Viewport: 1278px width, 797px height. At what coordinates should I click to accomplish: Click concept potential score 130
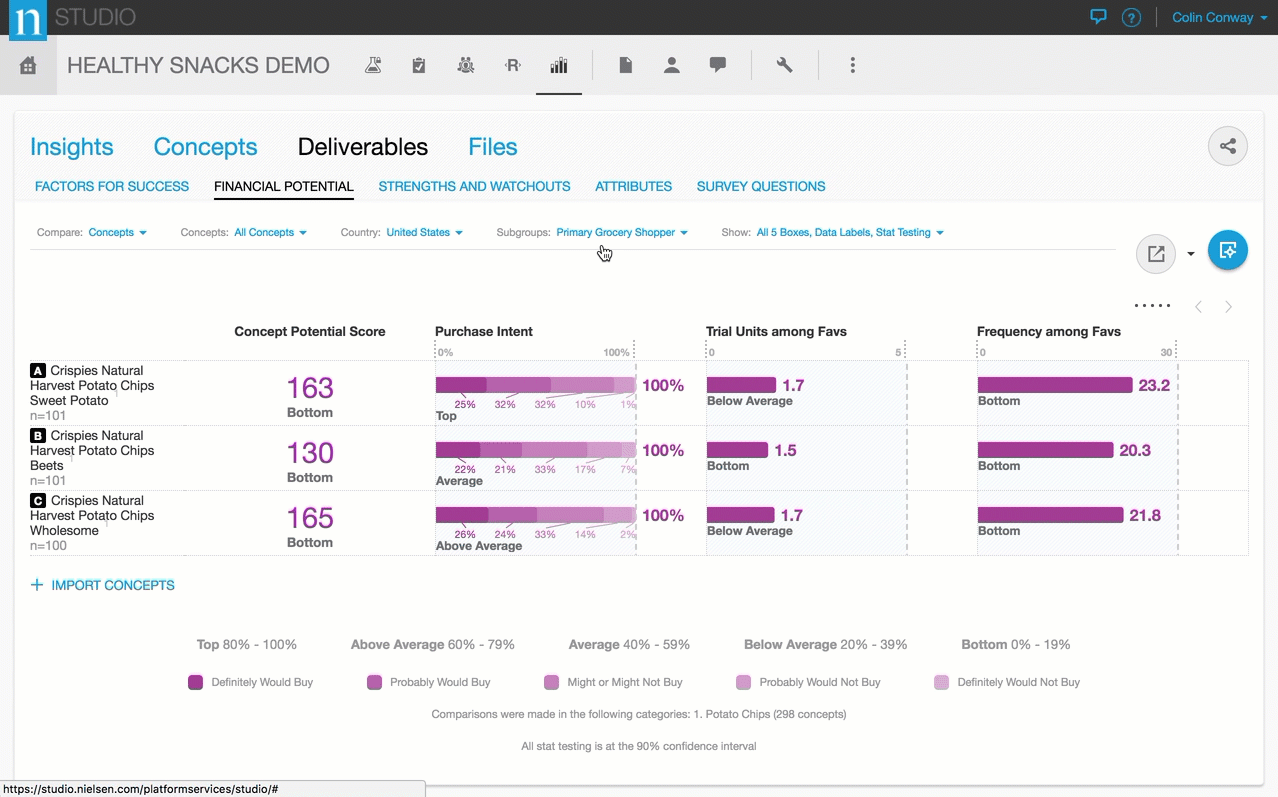(x=310, y=453)
